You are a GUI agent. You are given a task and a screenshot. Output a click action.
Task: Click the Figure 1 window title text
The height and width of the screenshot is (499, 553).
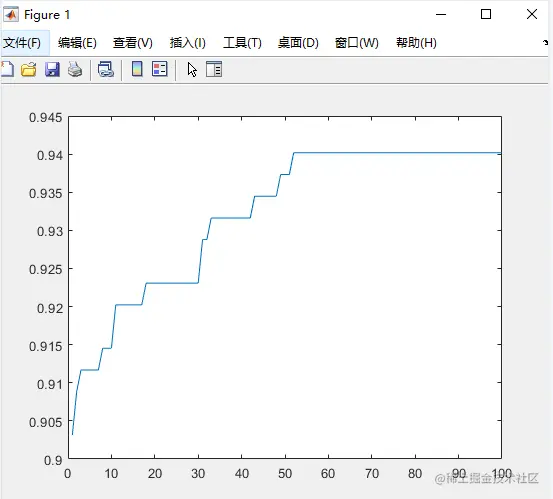(47, 15)
